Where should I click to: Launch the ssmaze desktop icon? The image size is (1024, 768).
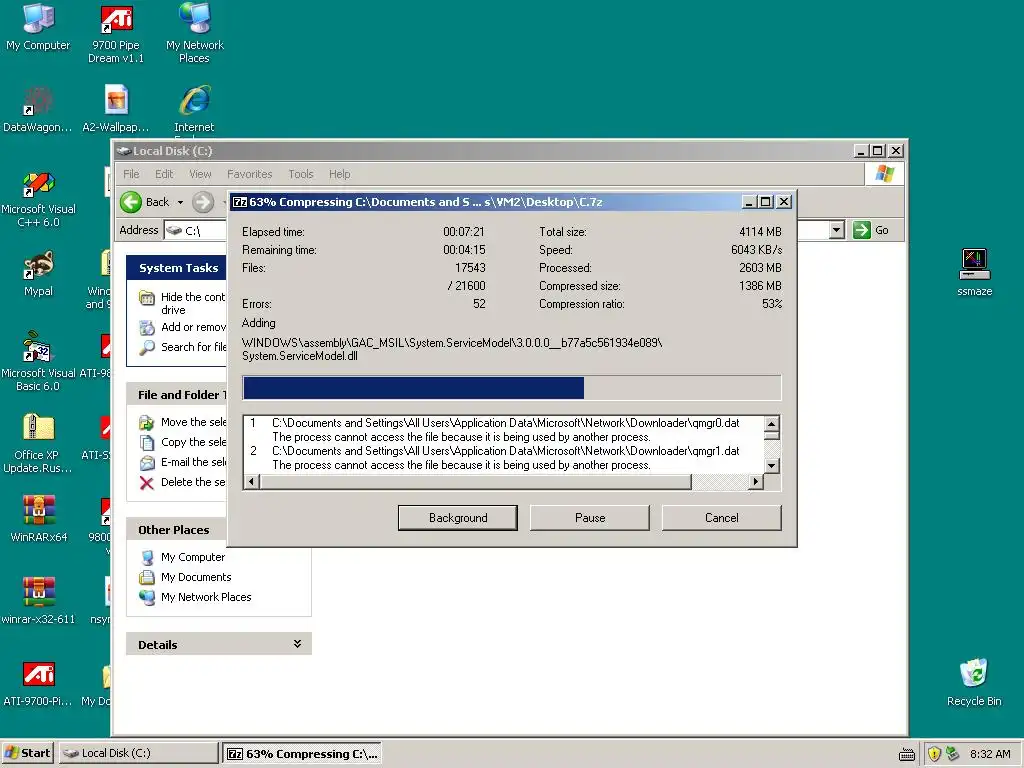point(974,273)
